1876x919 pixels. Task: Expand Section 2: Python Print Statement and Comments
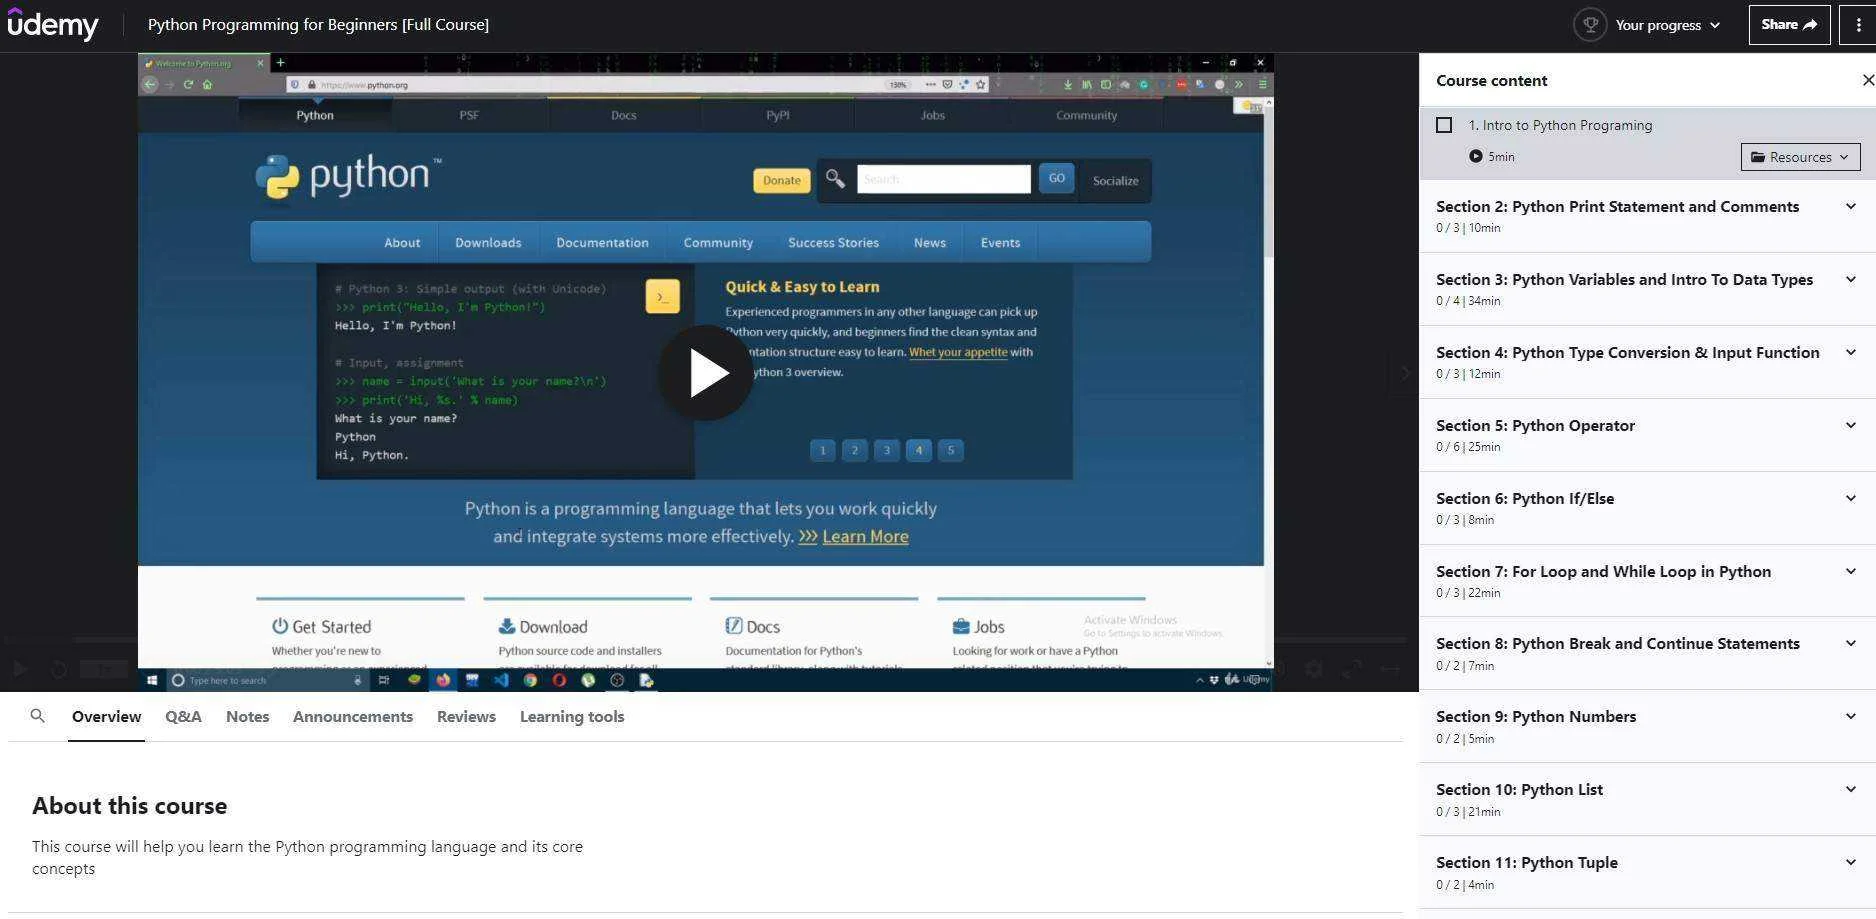click(x=1647, y=216)
